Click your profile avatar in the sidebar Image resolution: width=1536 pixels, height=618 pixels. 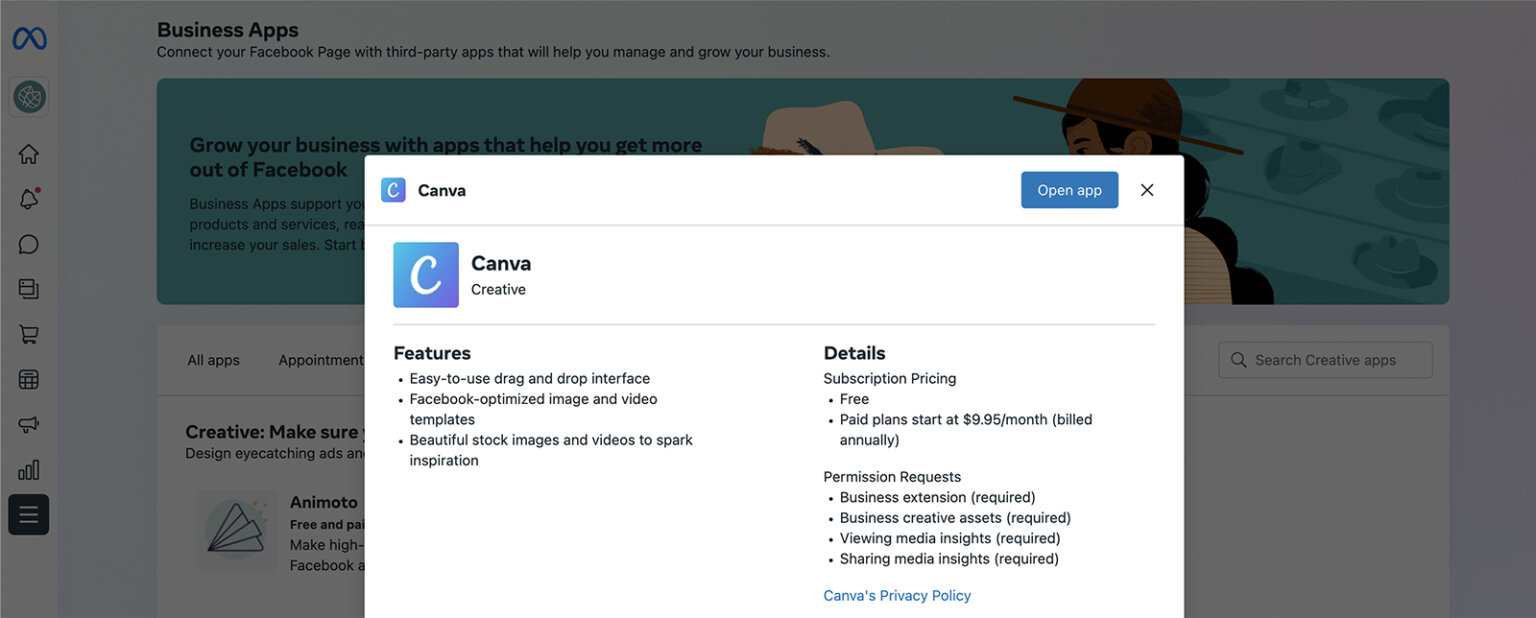coord(29,97)
